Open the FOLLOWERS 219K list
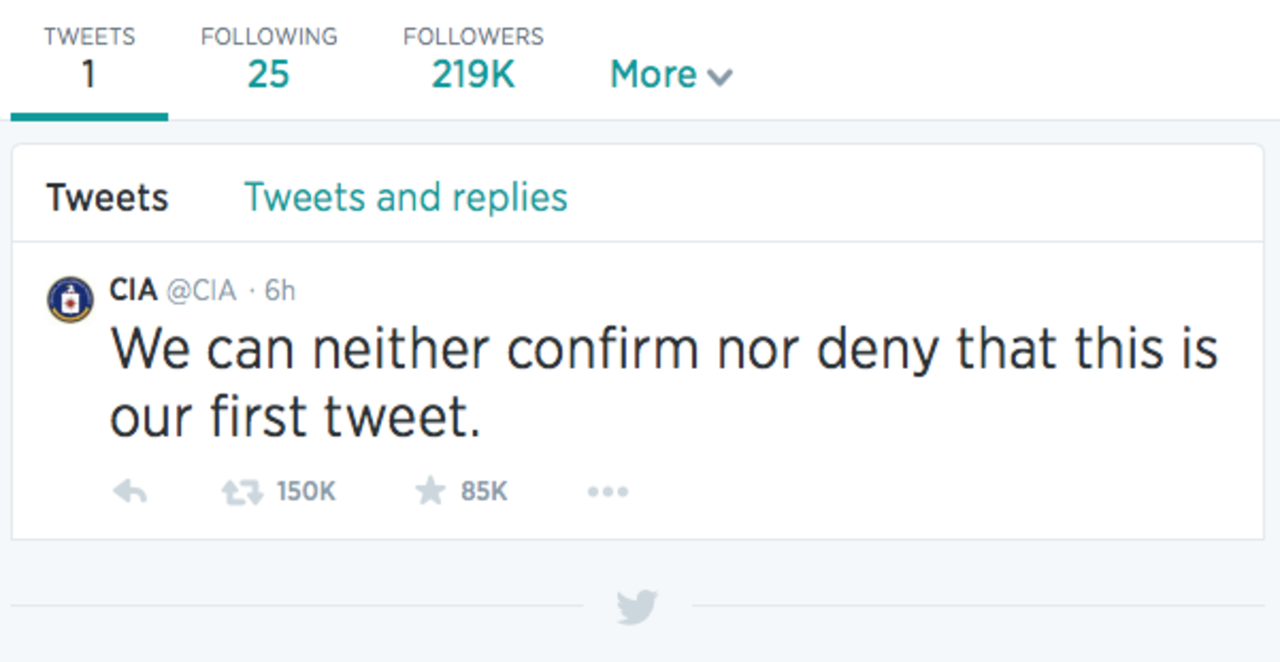The width and height of the screenshot is (1280, 662). (x=472, y=55)
